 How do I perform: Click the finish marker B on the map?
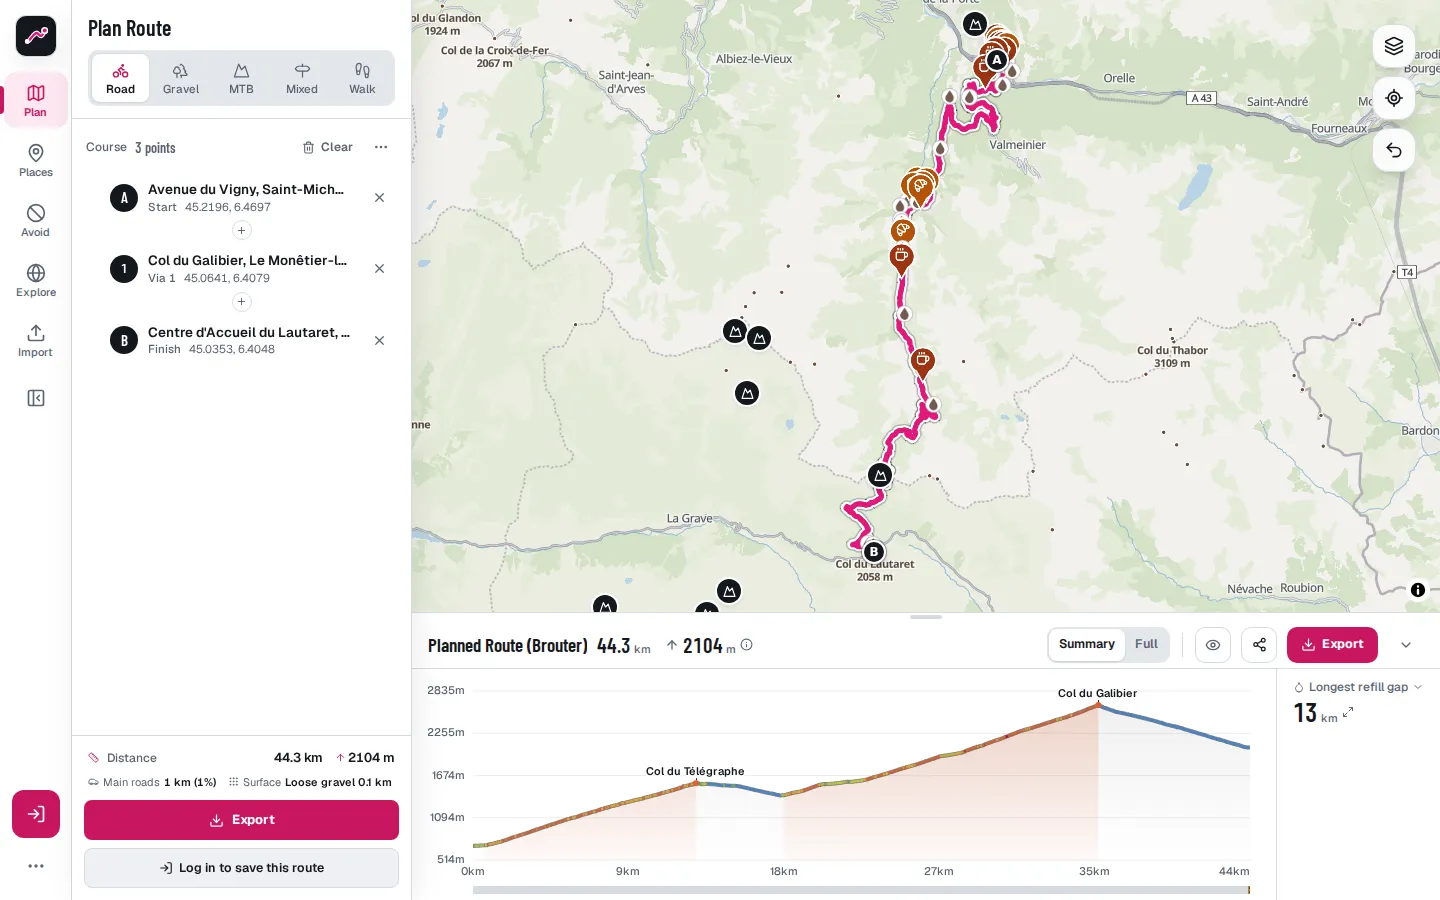874,552
